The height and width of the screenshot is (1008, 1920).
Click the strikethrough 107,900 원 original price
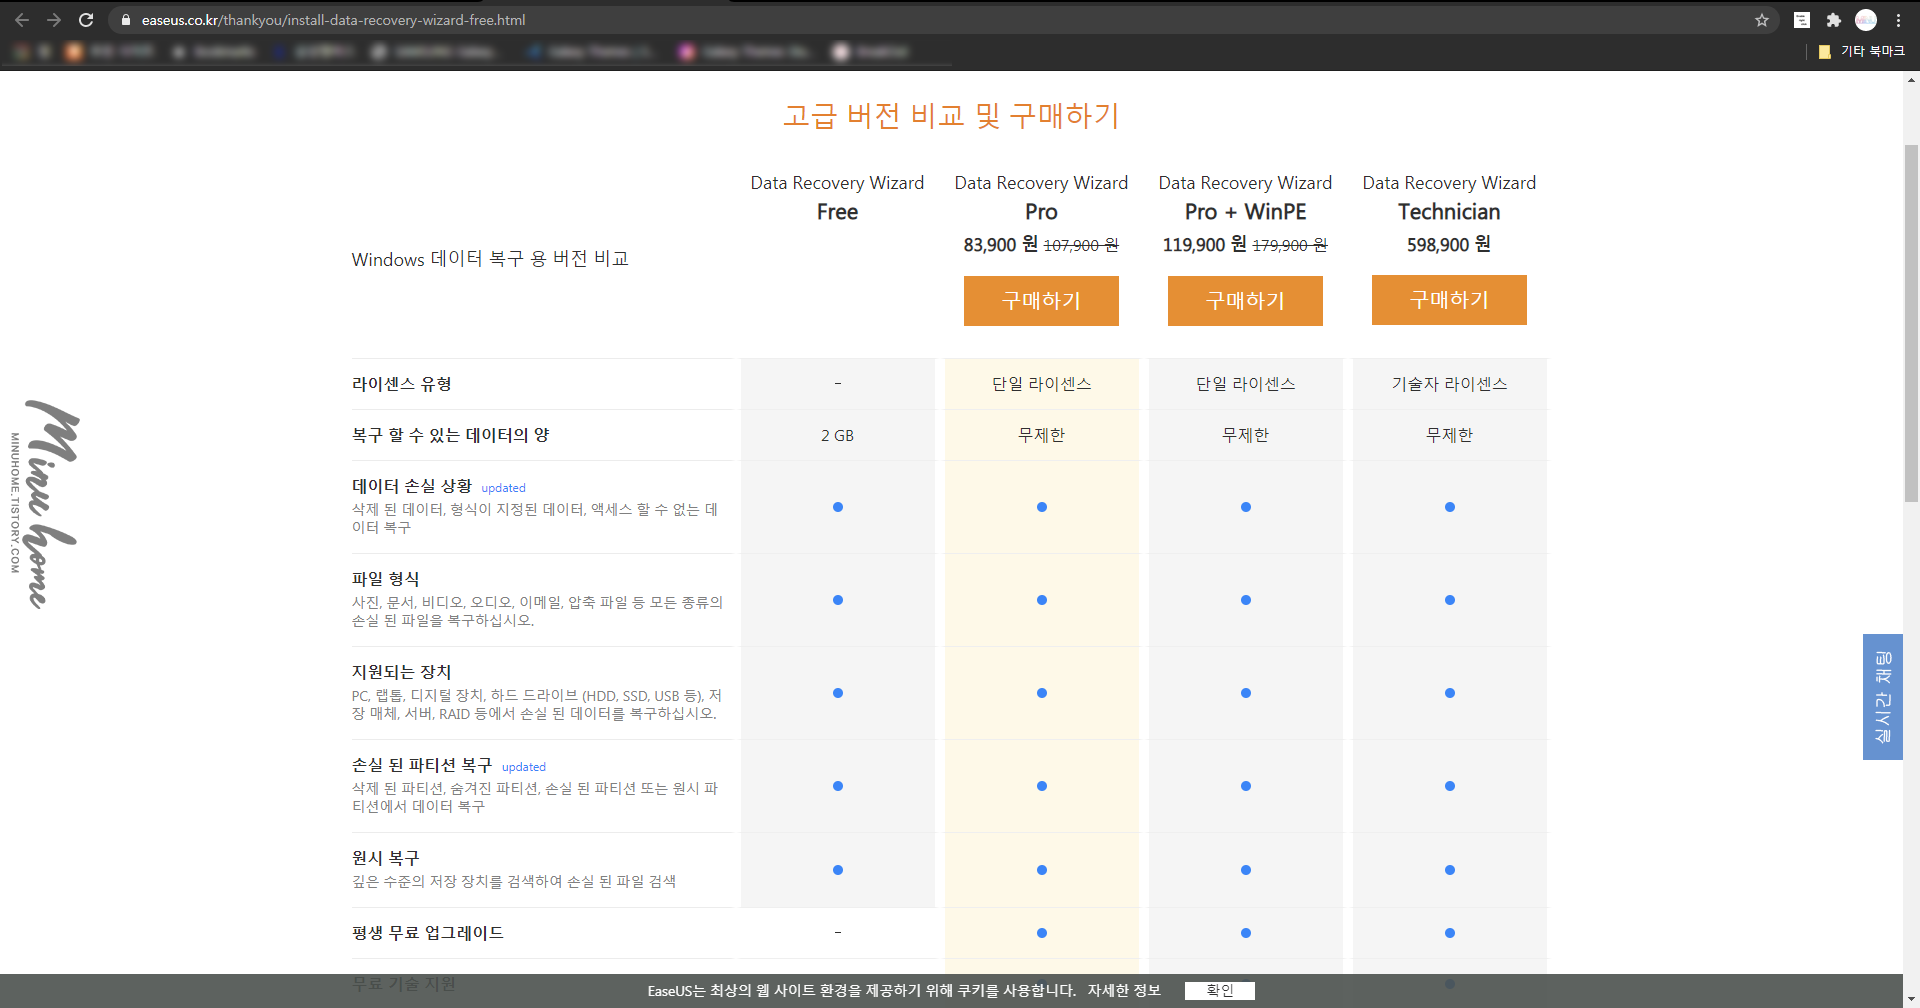[x=1081, y=246]
